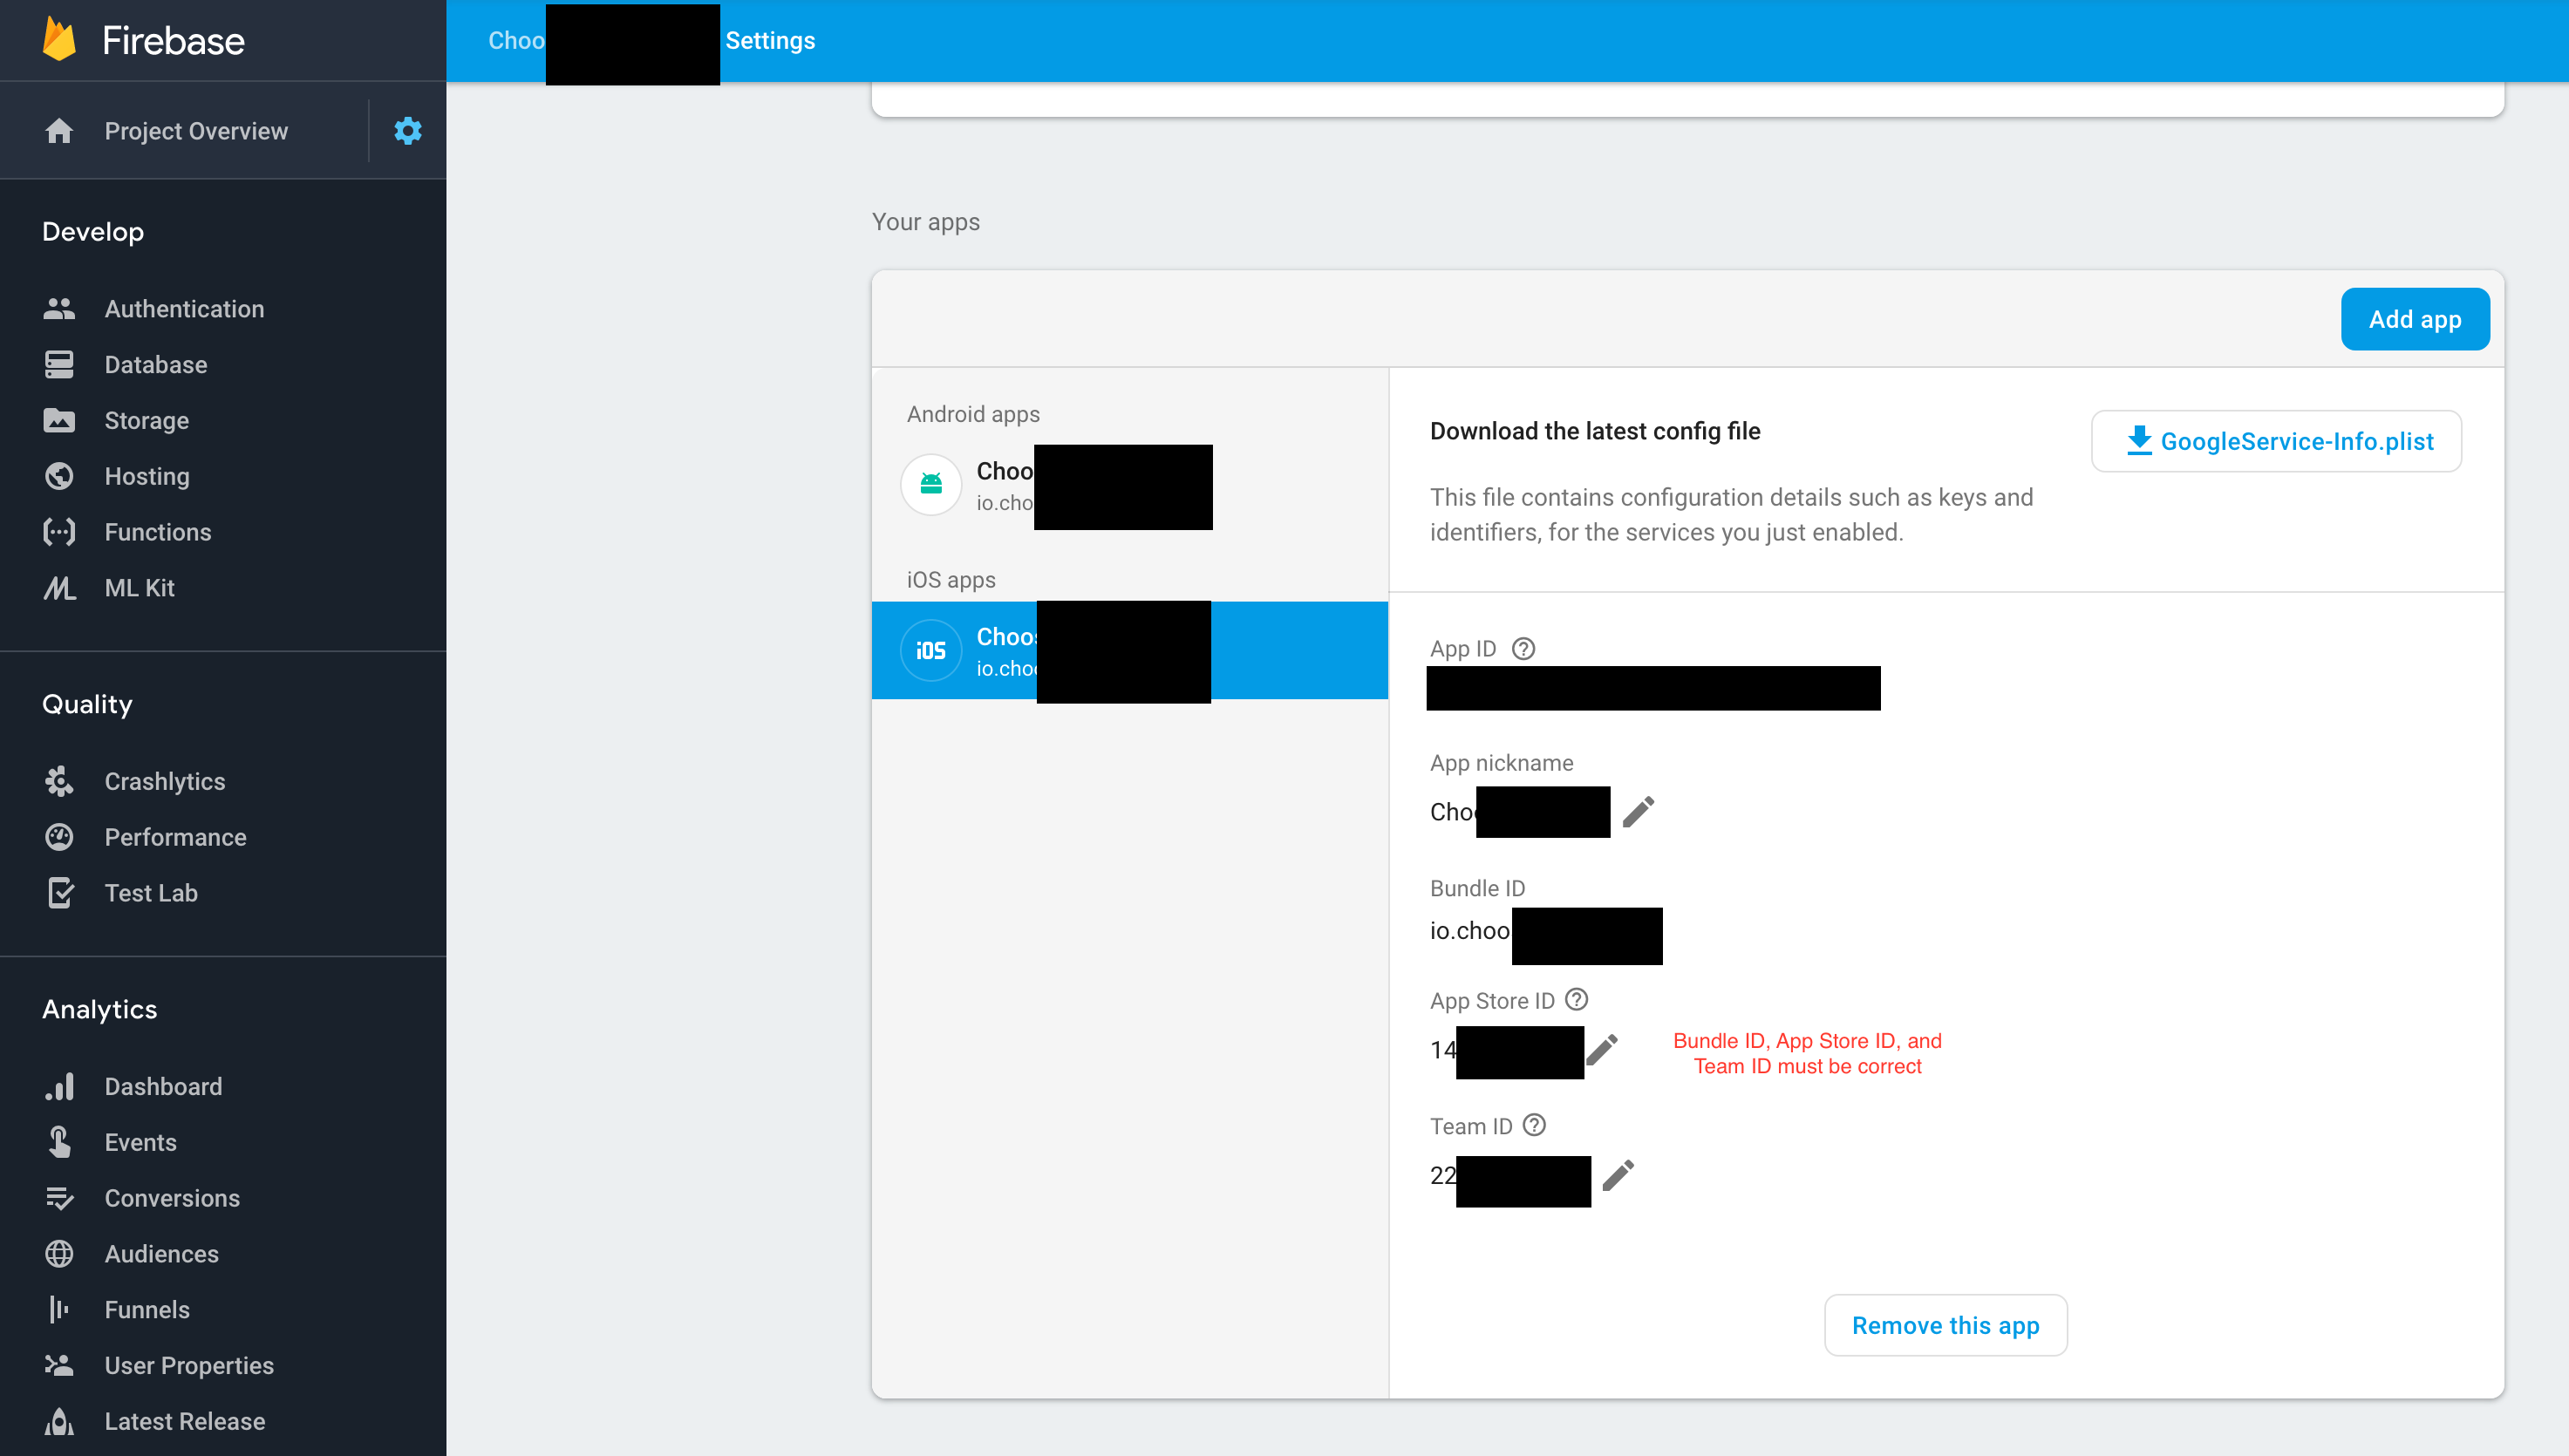Click the Develop section heading
The height and width of the screenshot is (1456, 2569).
pos(93,231)
